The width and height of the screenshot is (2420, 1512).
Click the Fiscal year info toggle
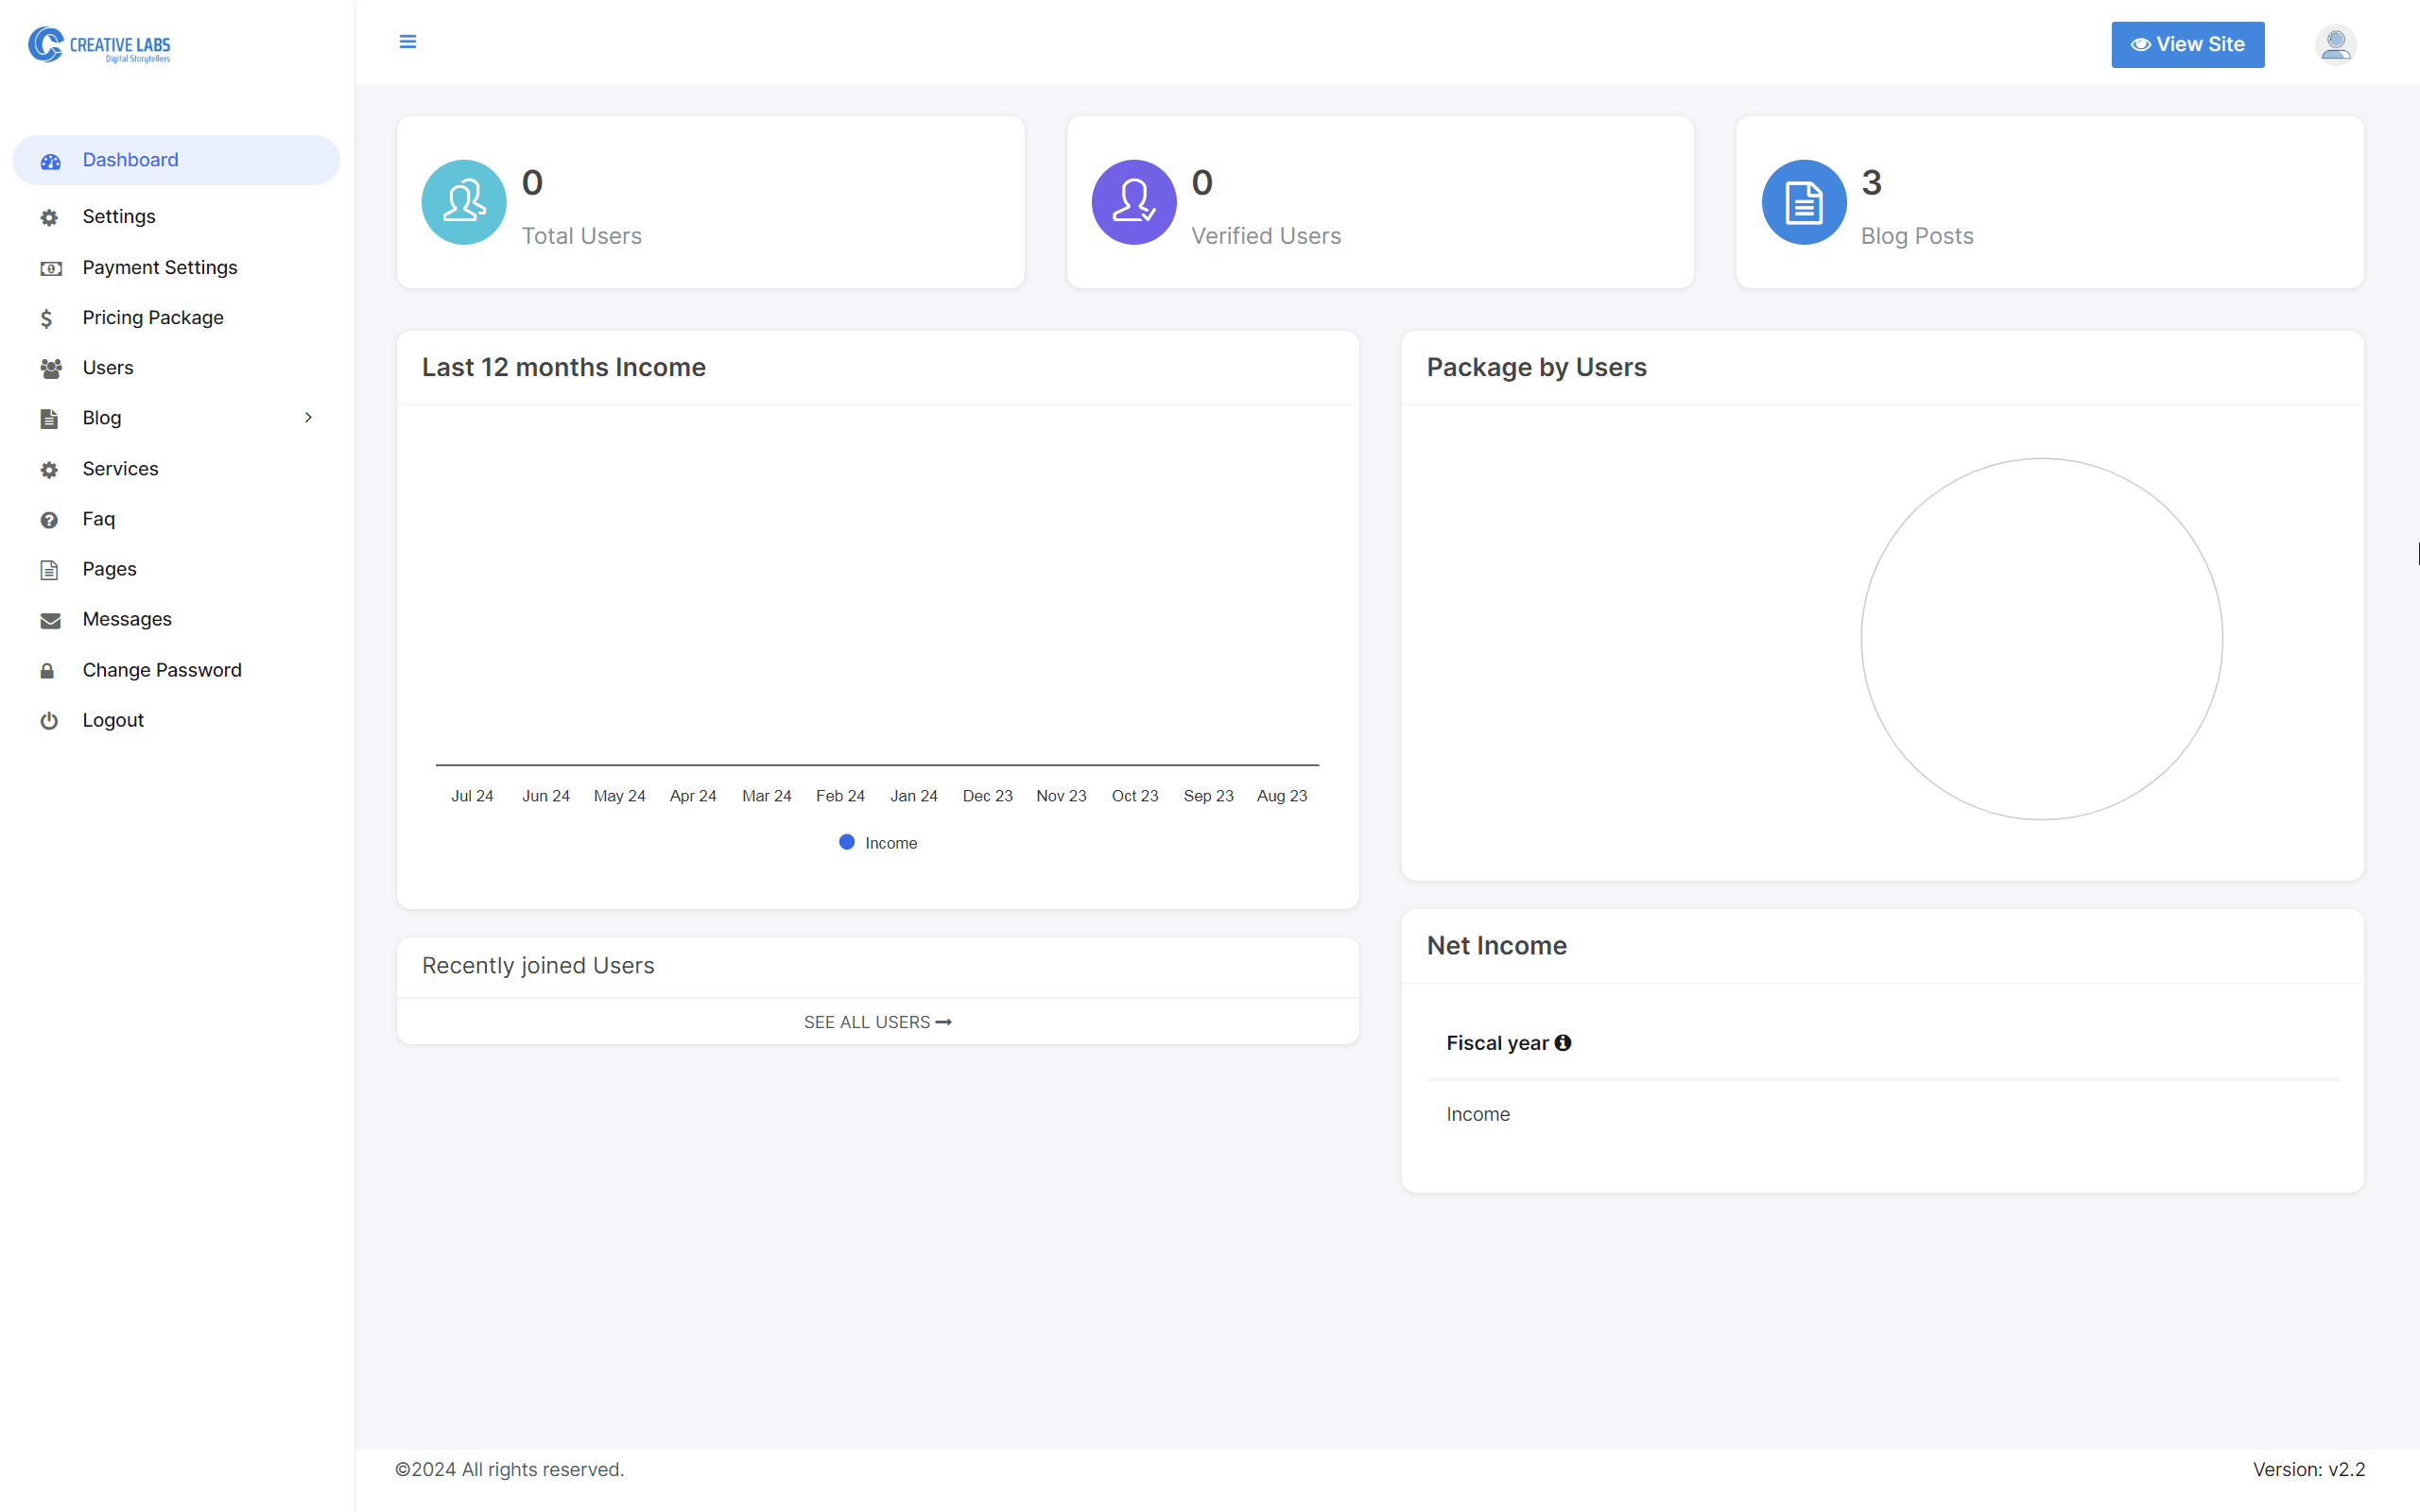pyautogui.click(x=1564, y=1042)
